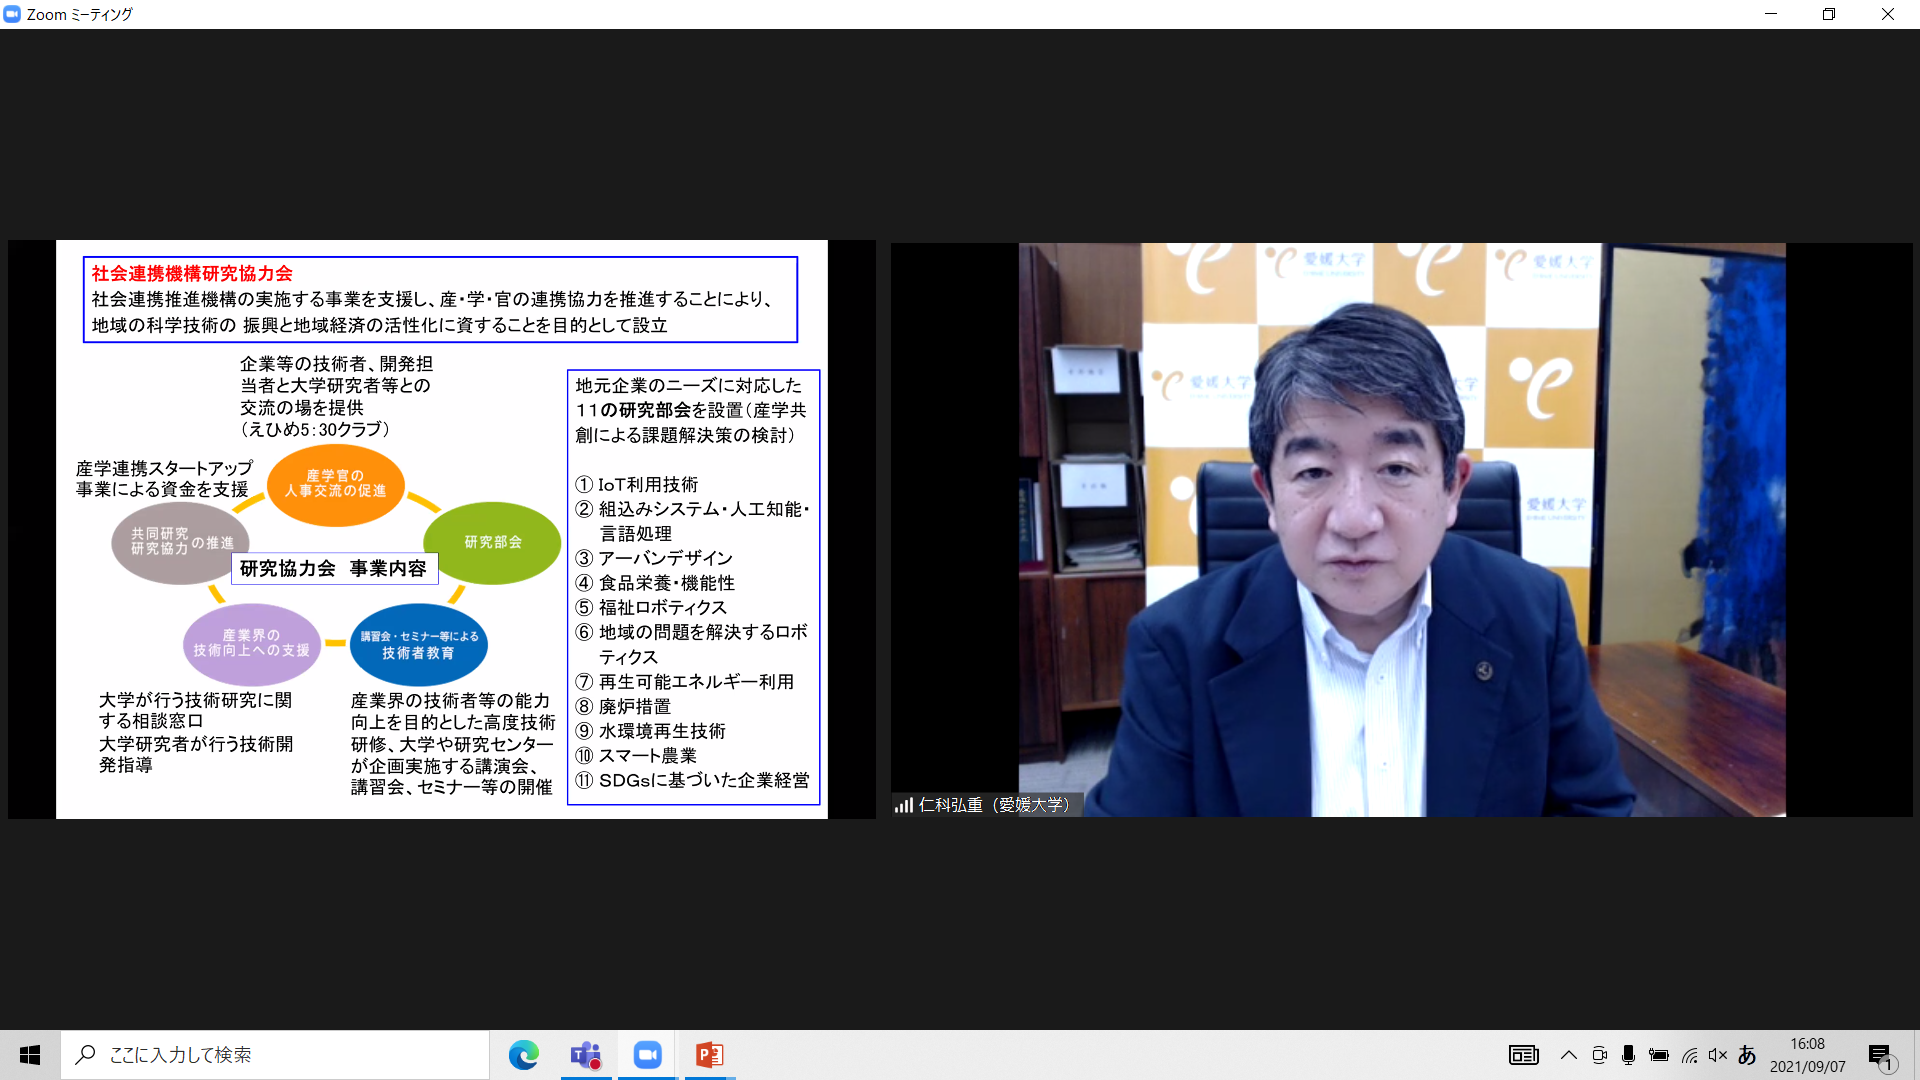Click list item ⑪ SDGsに基づいた企業経営
The width and height of the screenshot is (1920, 1080).
(693, 781)
